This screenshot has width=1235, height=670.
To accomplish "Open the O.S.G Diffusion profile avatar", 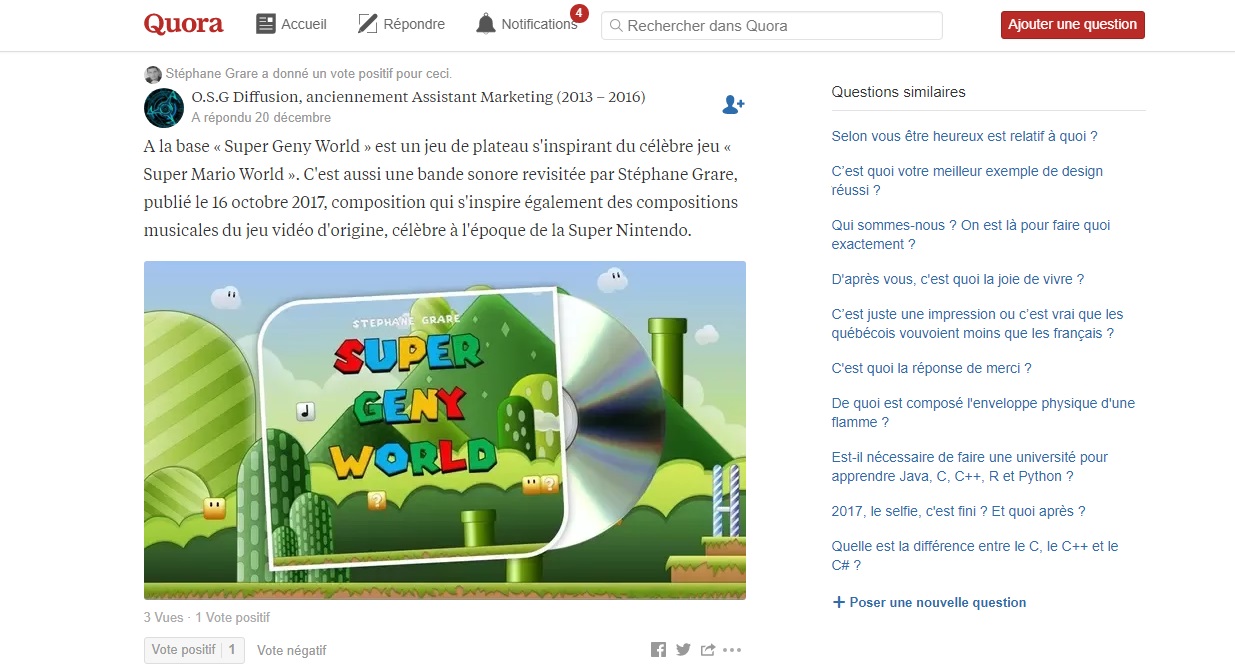I will [x=163, y=108].
